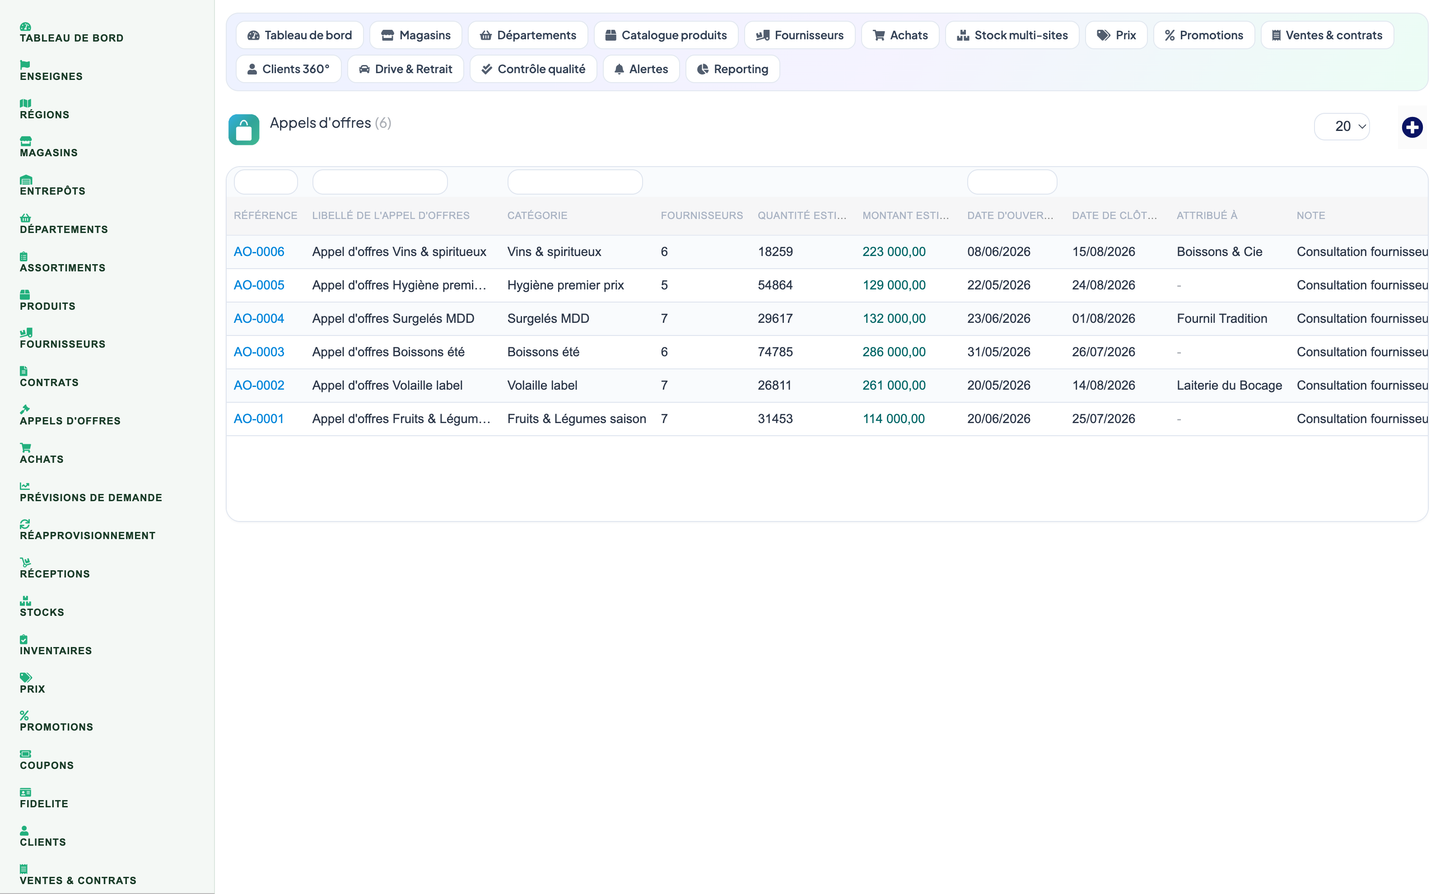The image size is (1445, 894).
Task: Click the amount 286 000,00
Action: [894, 352]
